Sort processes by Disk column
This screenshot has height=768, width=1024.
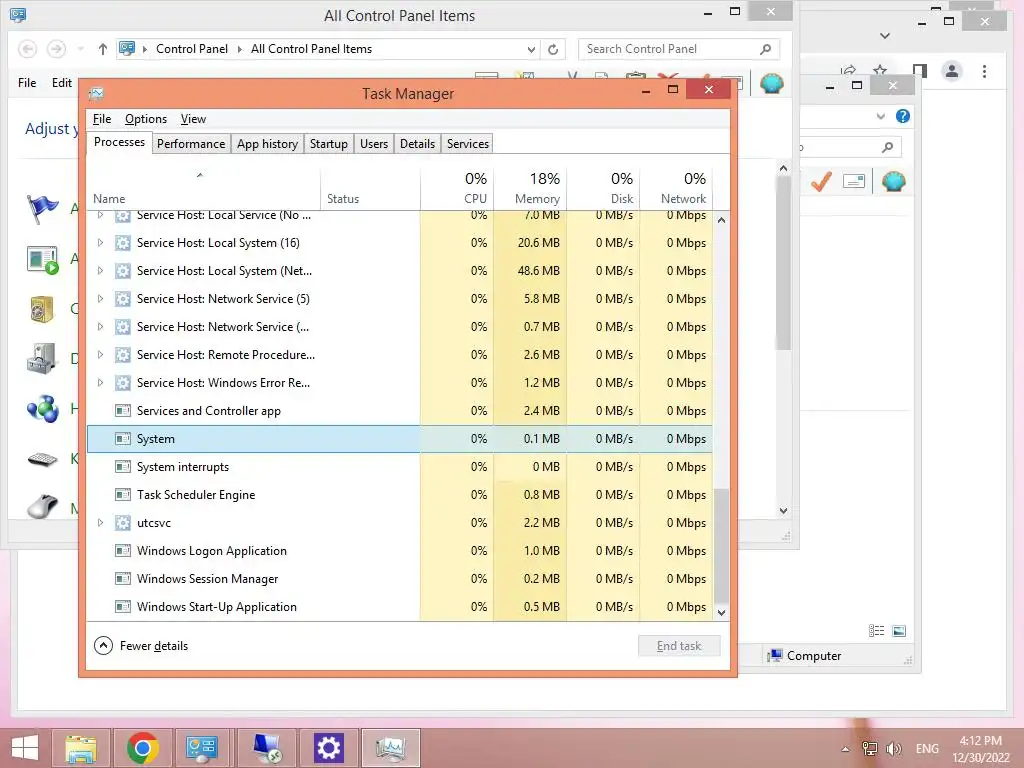pyautogui.click(x=603, y=188)
